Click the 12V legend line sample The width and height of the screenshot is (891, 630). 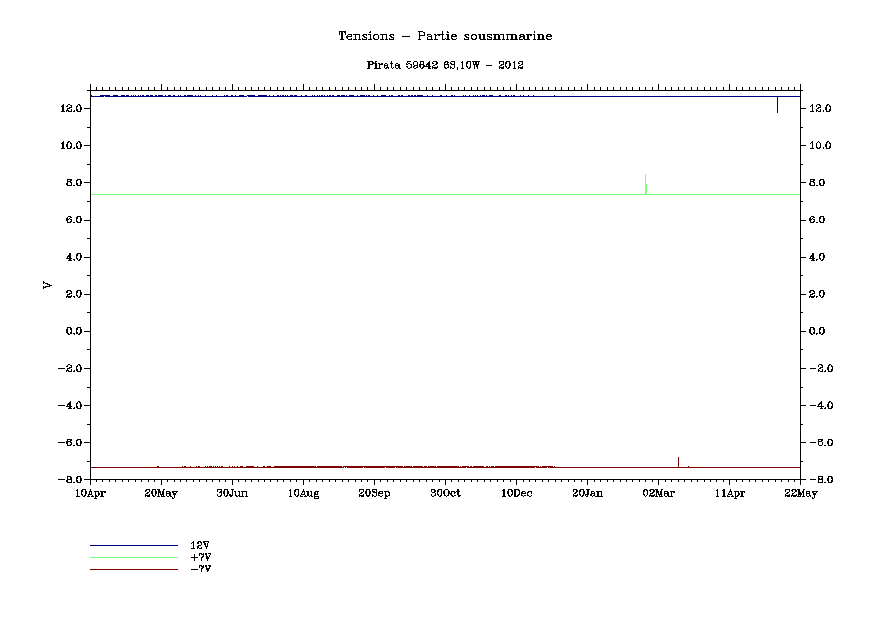(133, 545)
